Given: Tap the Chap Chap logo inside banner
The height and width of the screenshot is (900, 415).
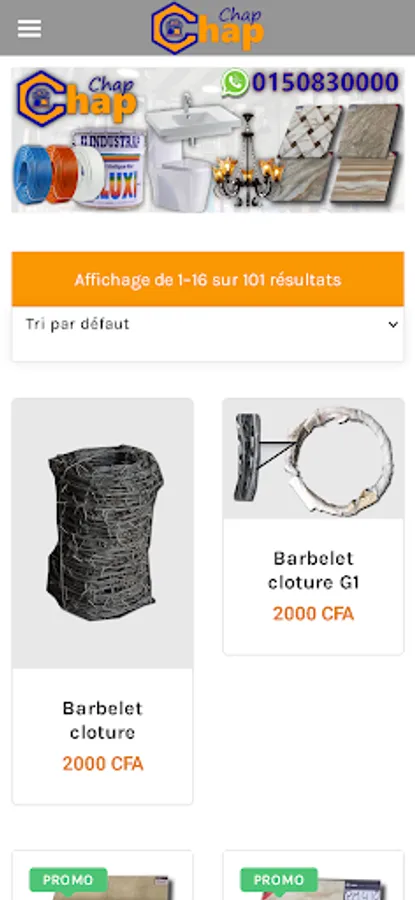Looking at the screenshot, I should click(x=77, y=98).
